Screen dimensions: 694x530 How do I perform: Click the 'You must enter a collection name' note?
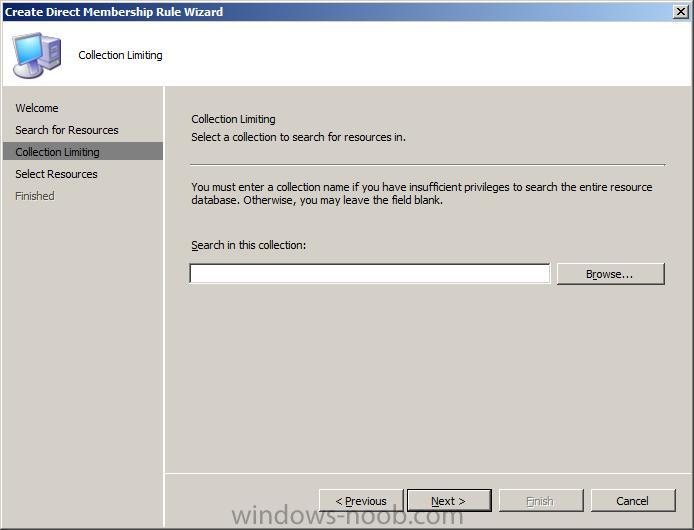422,193
